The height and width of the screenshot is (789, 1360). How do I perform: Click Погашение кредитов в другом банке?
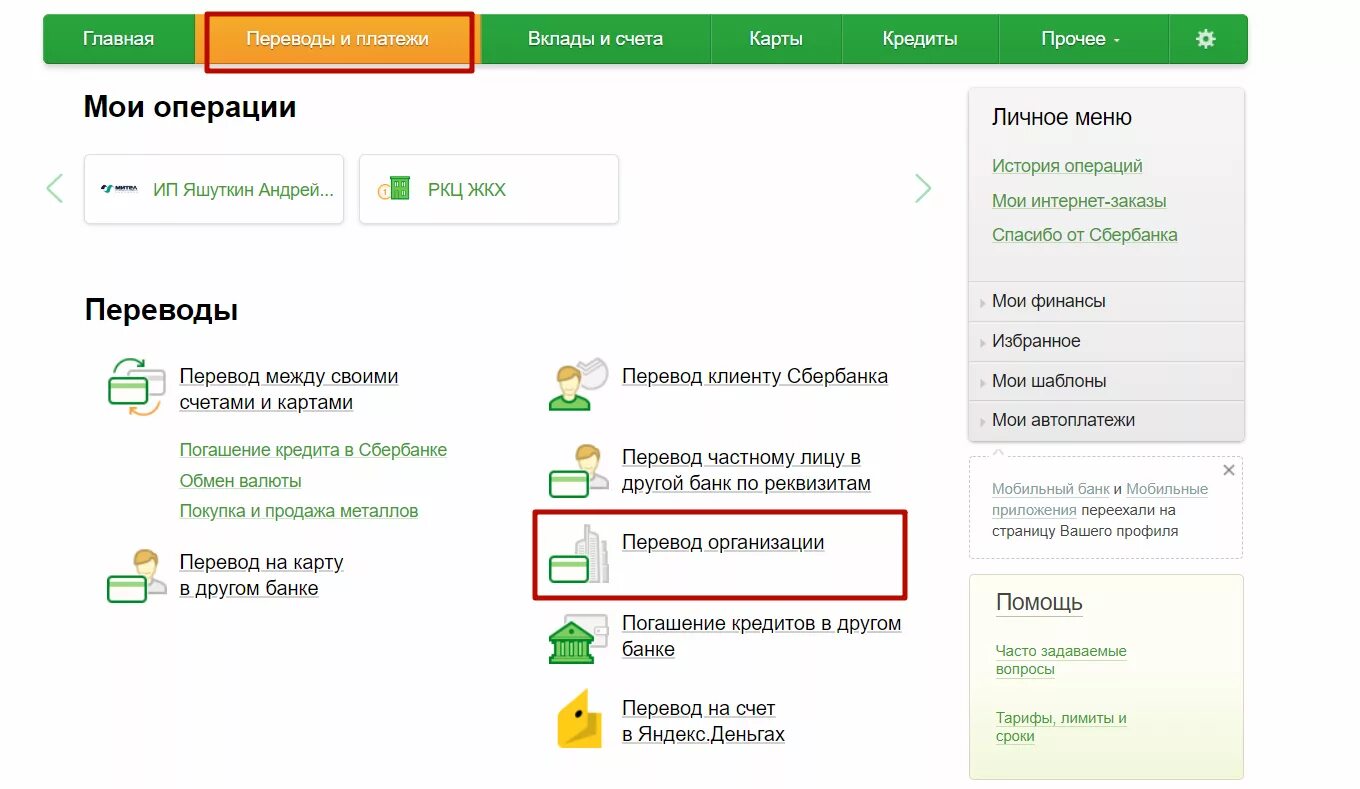coord(762,636)
